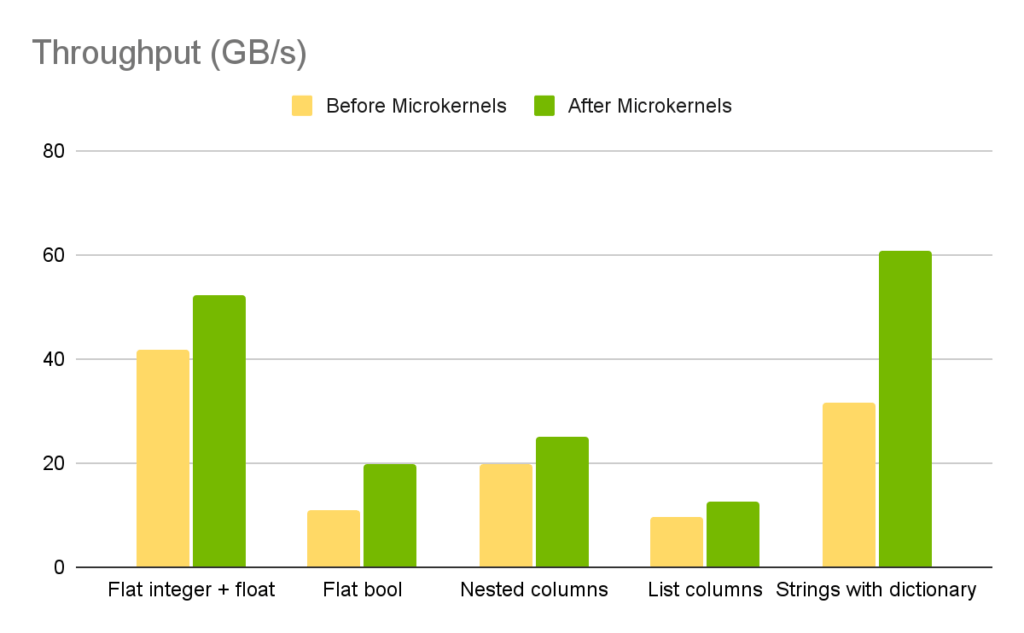Image resolution: width=1024 pixels, height=633 pixels.
Task: Click the Throughput (GB/s) chart title
Action: coord(169,53)
